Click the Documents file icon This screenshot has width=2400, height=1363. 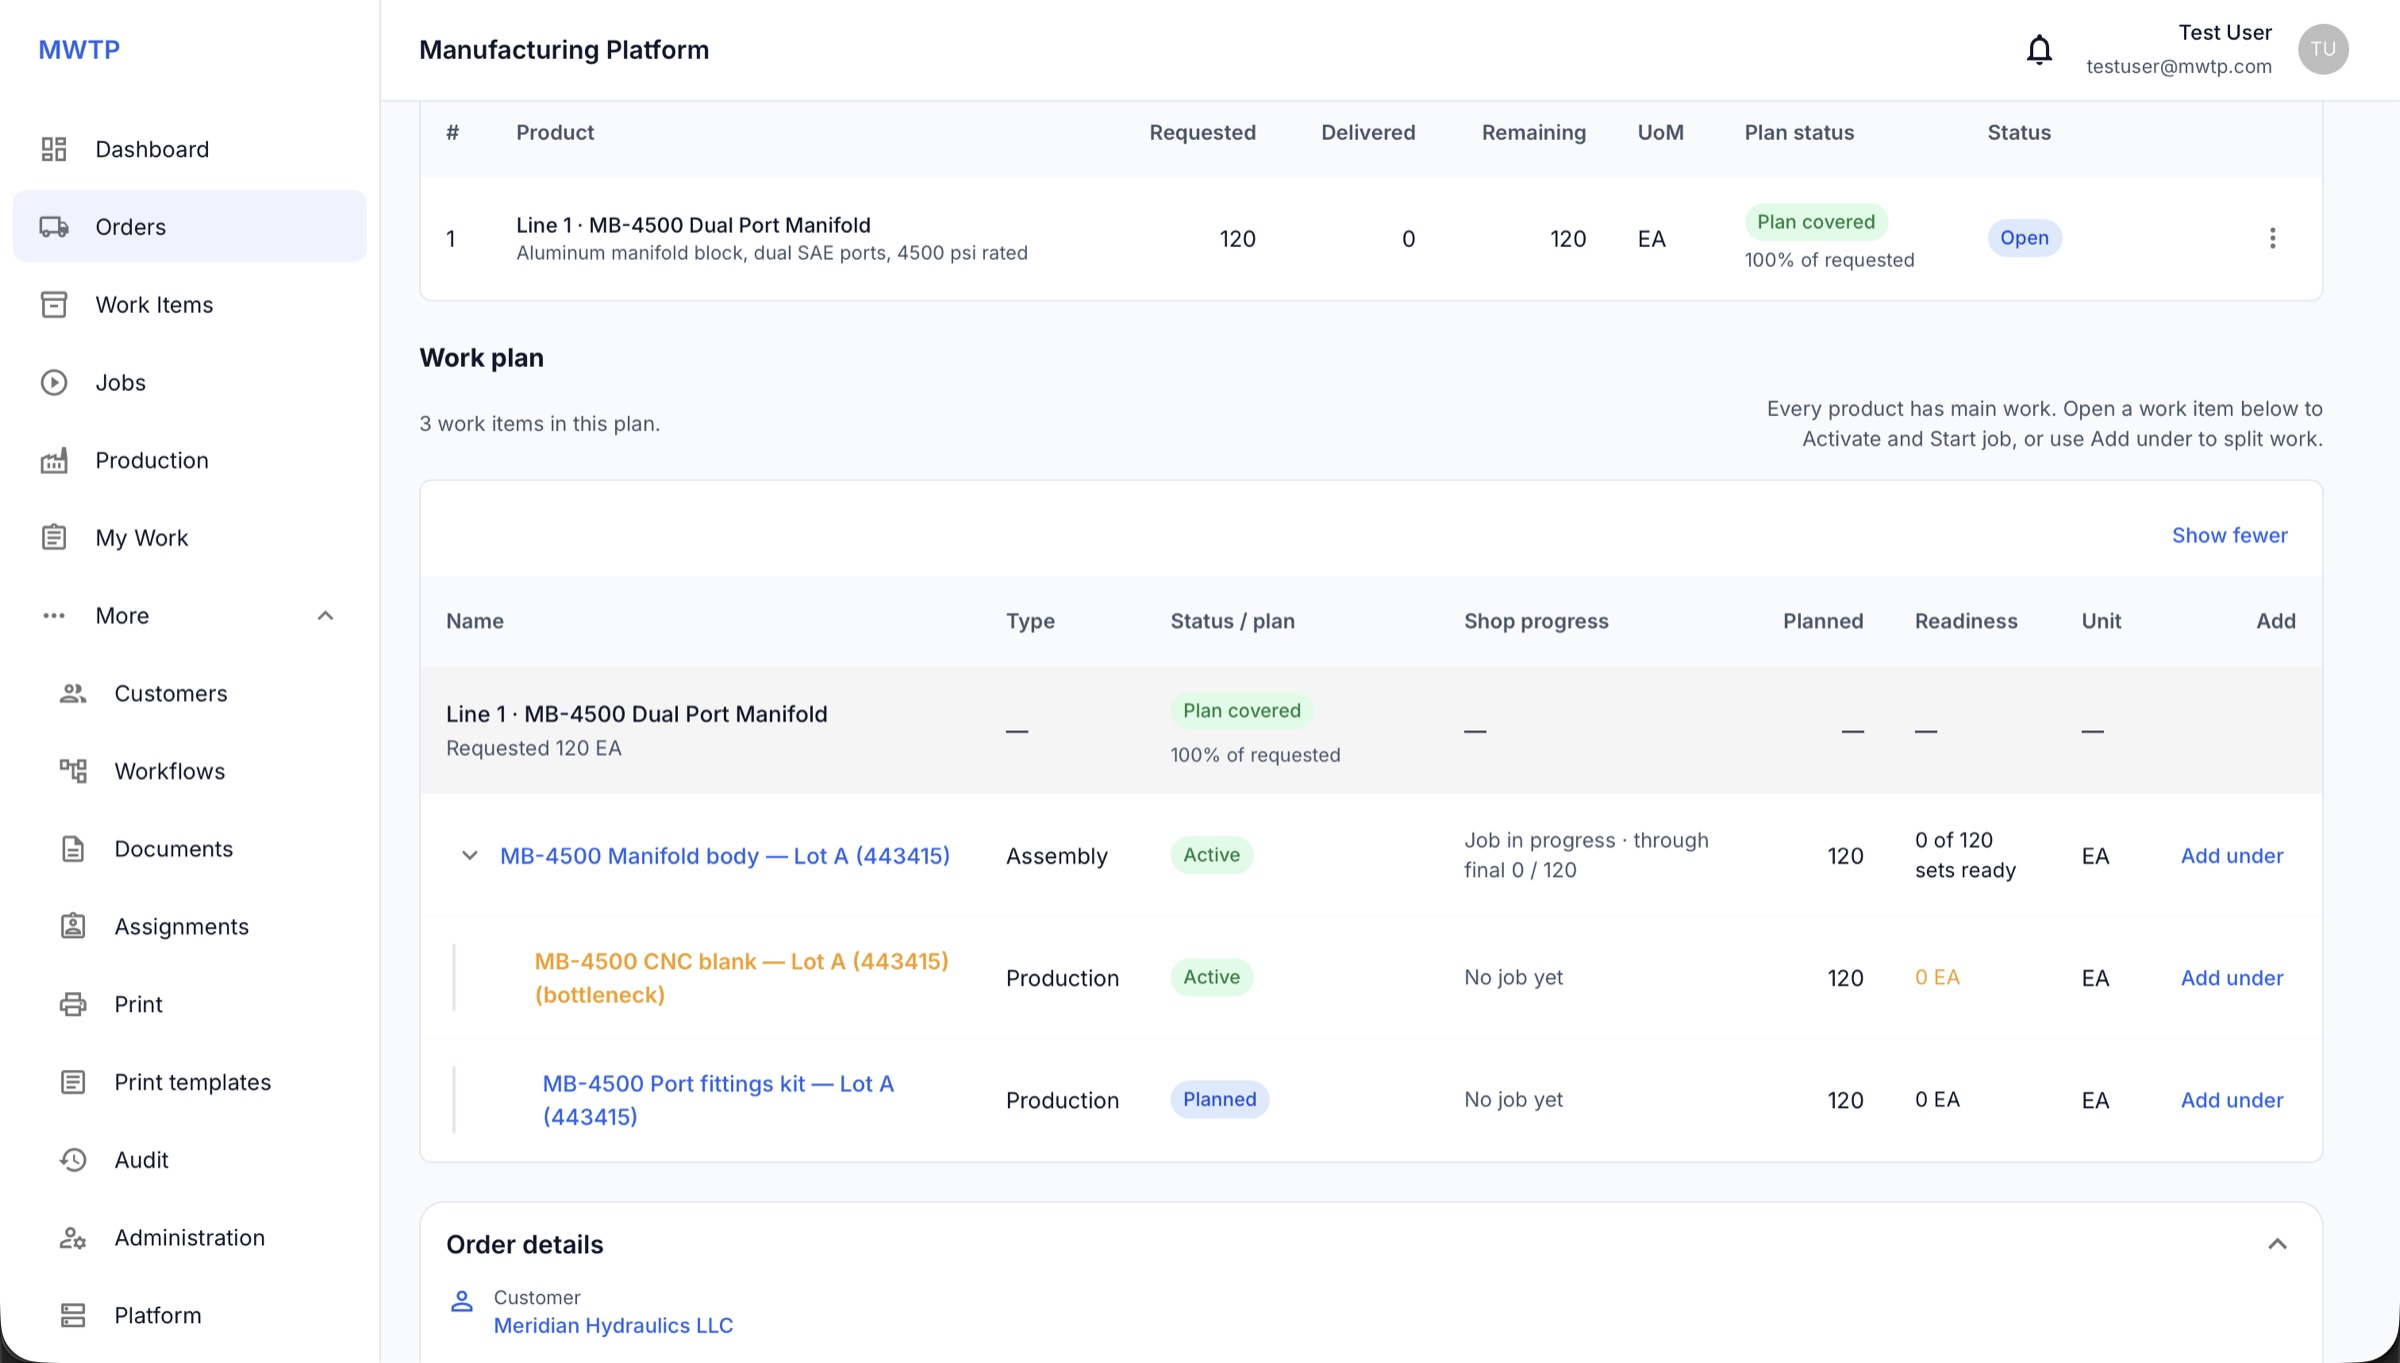[x=73, y=849]
